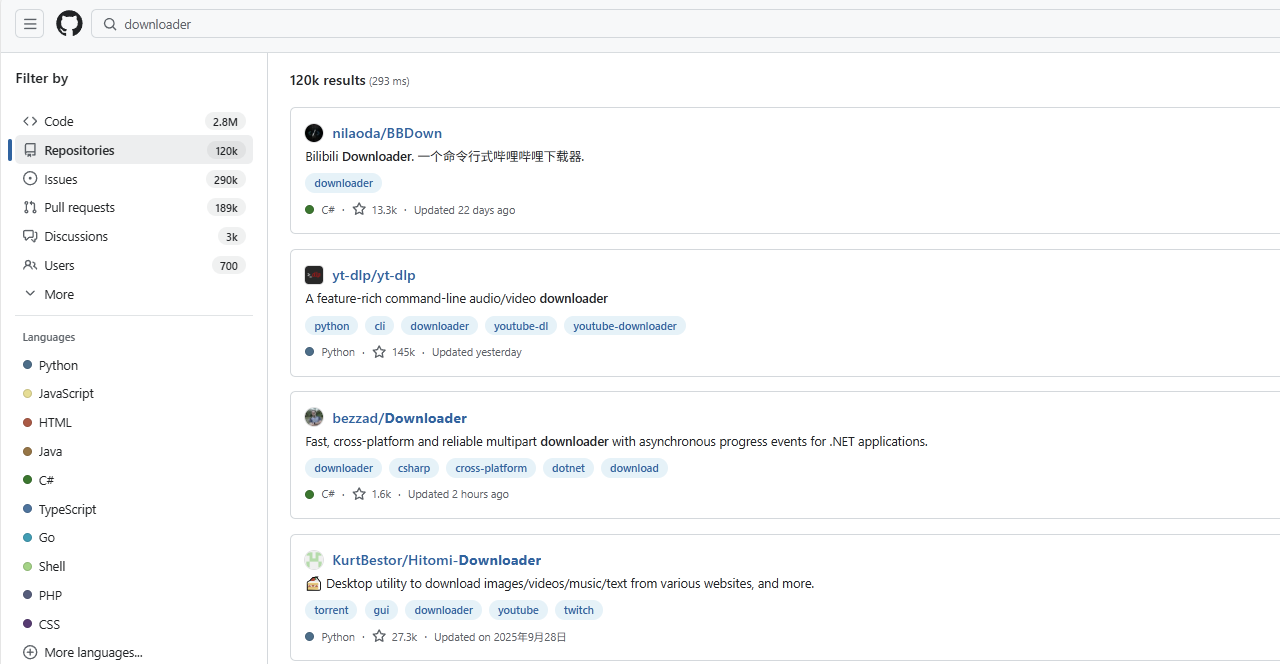Click the More languages plus icon
The height and width of the screenshot is (664, 1280).
[30, 653]
